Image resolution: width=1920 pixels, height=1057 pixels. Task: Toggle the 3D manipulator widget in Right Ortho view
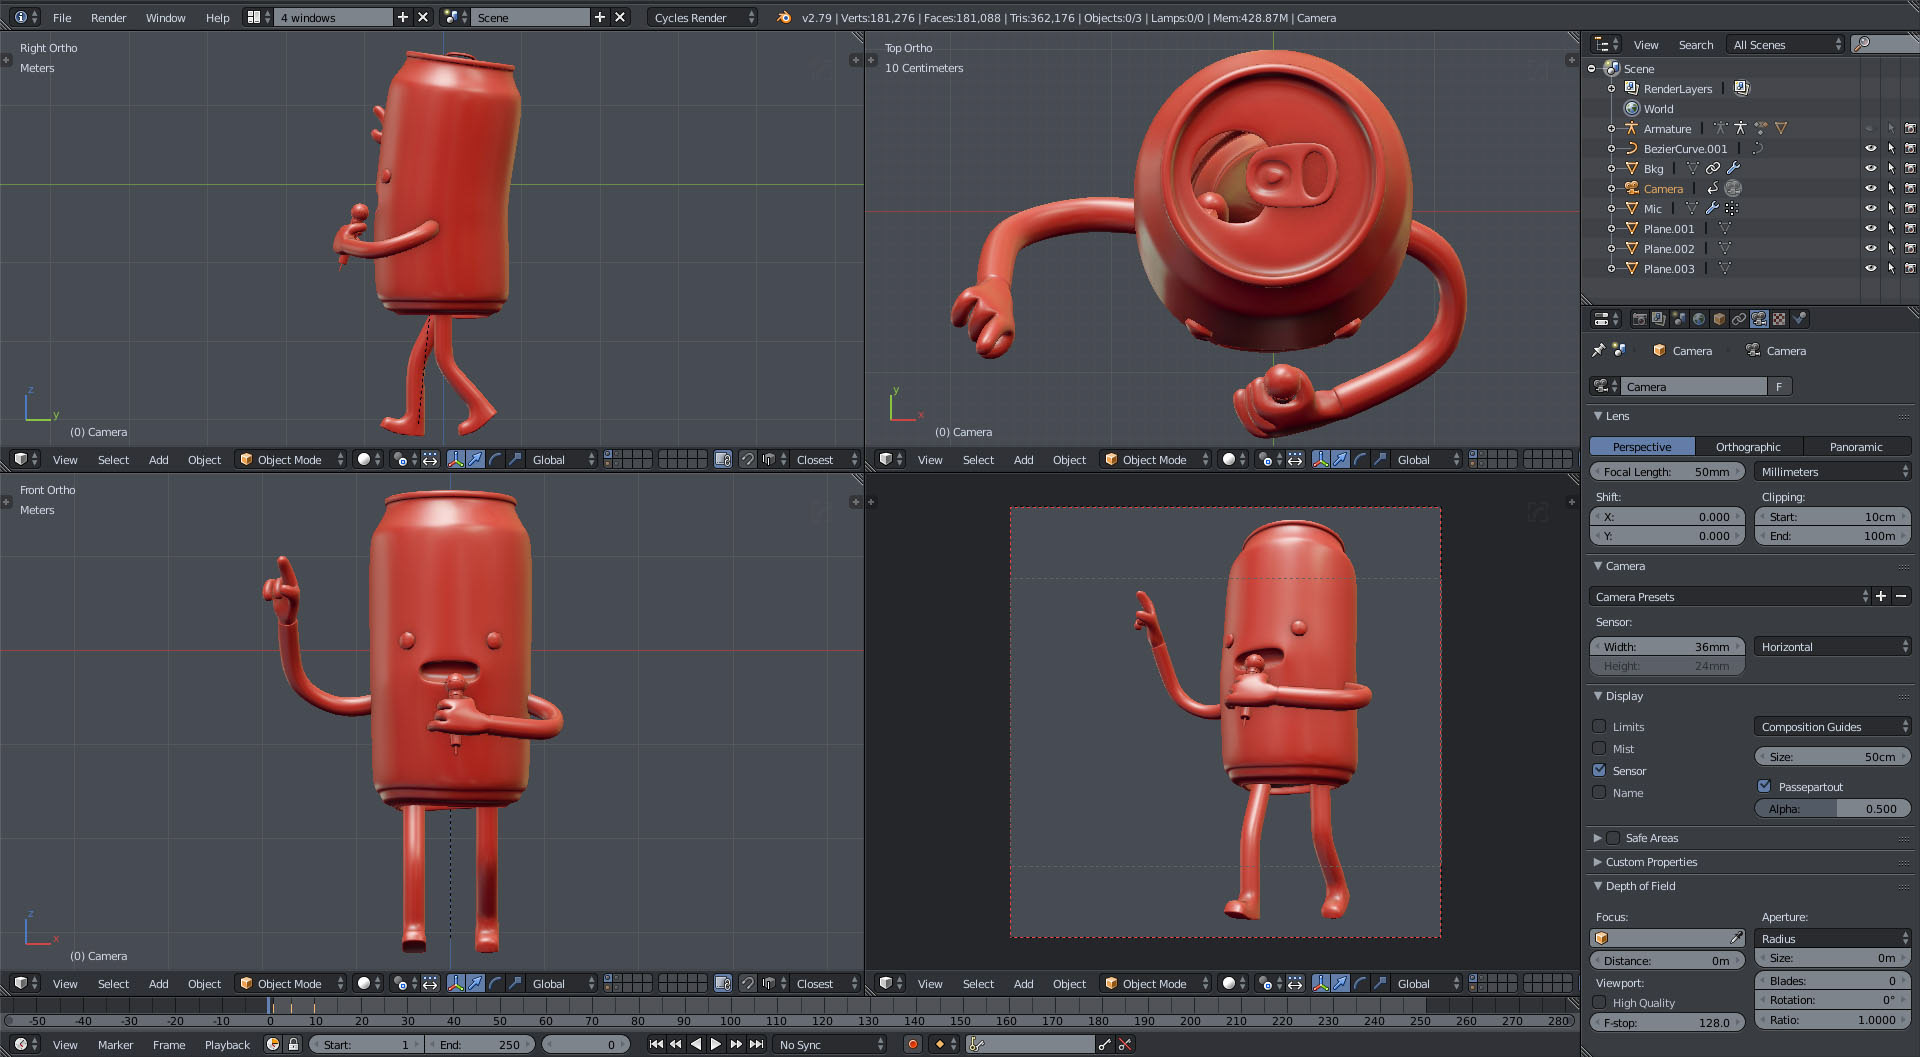455,459
